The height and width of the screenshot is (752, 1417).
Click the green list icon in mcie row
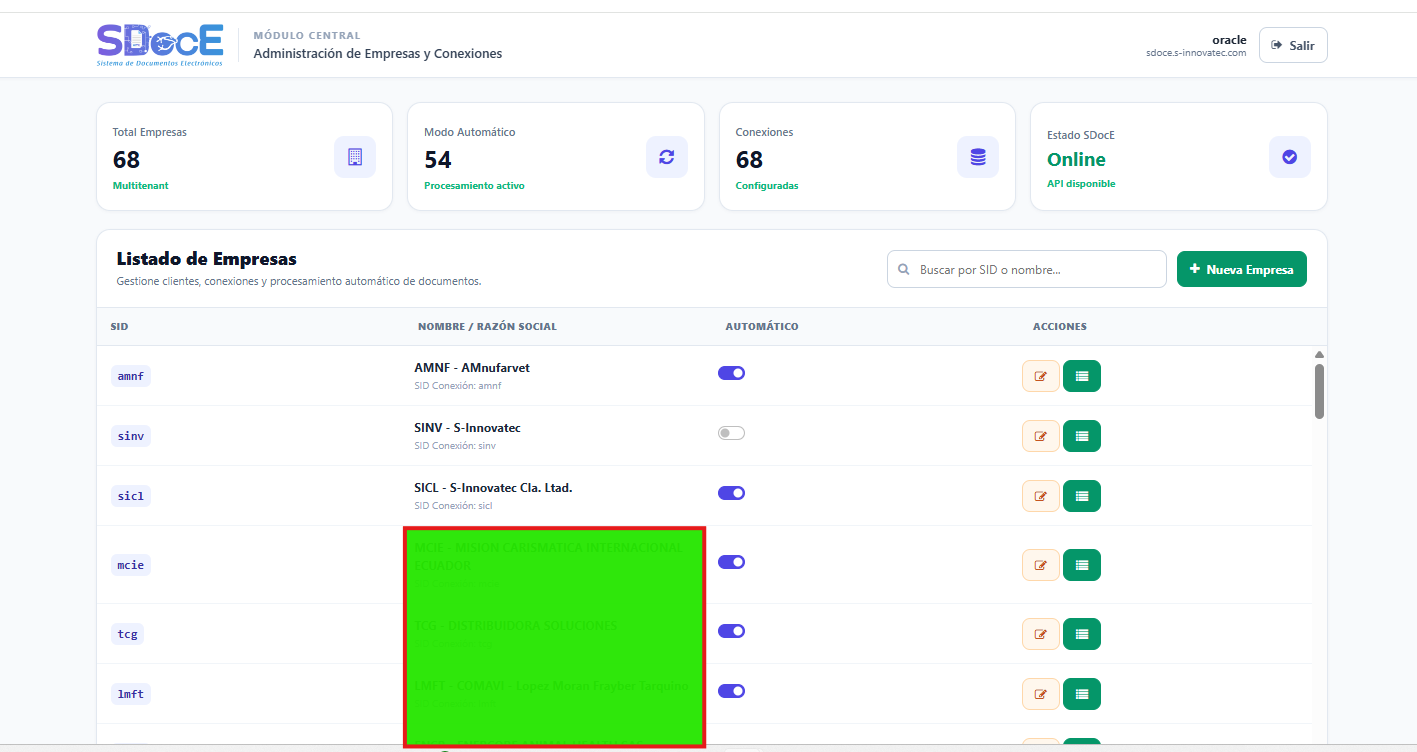pos(1082,565)
